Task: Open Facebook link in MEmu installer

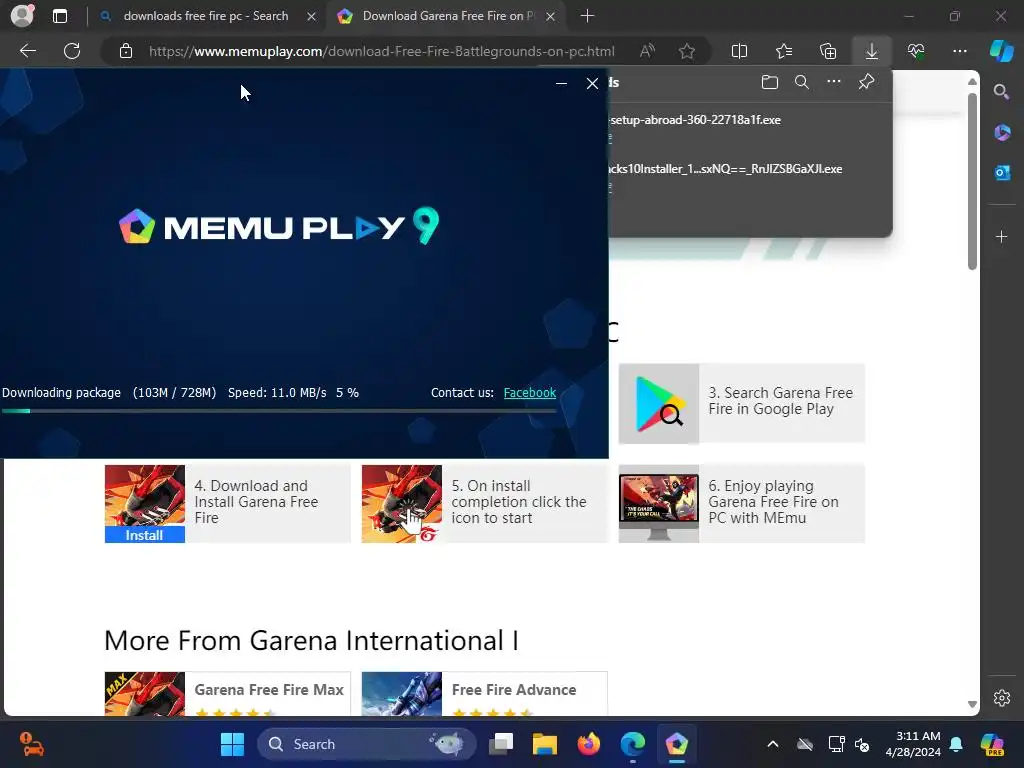Action: [530, 392]
